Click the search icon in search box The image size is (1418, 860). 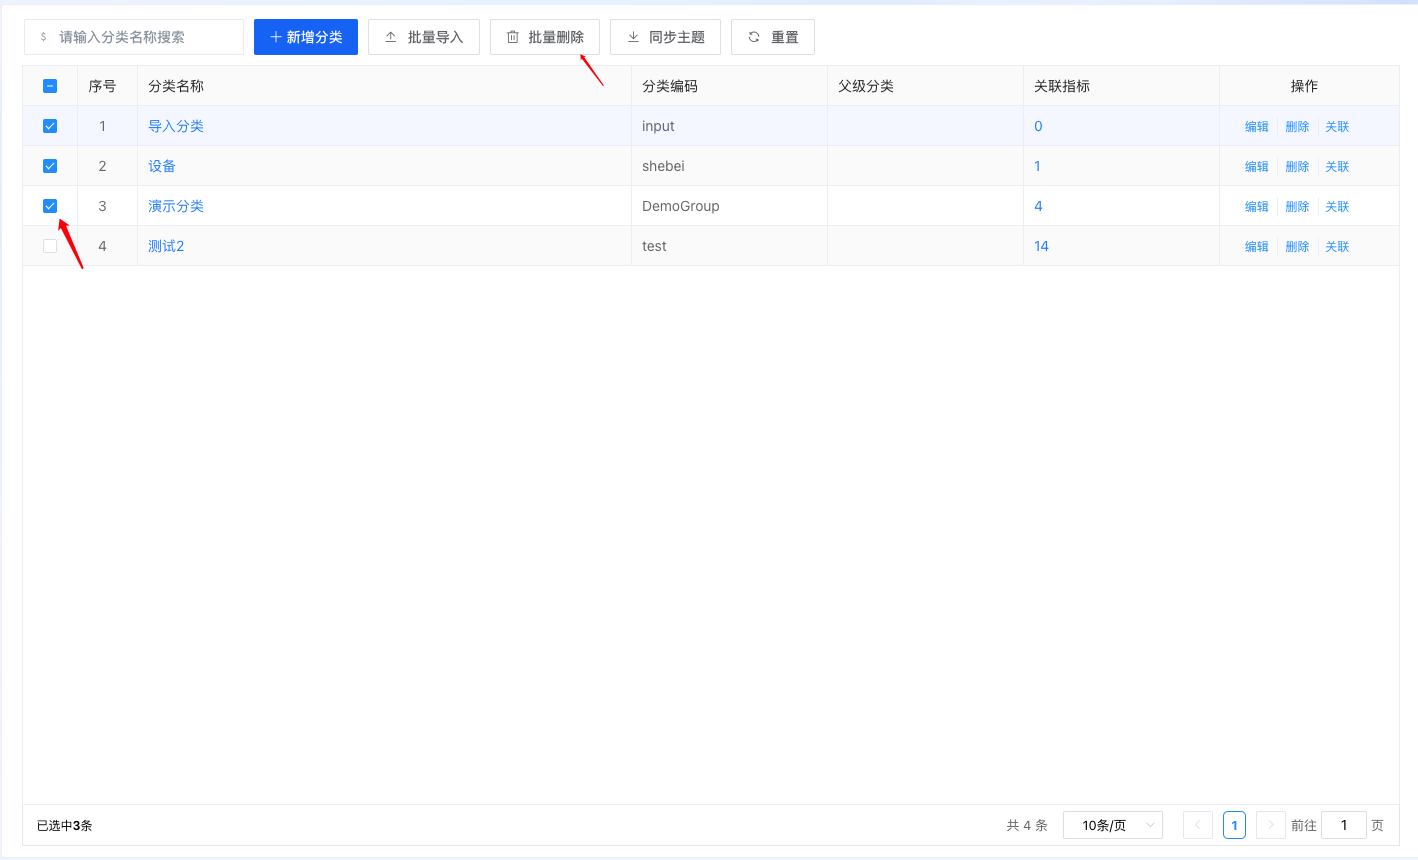[x=43, y=37]
